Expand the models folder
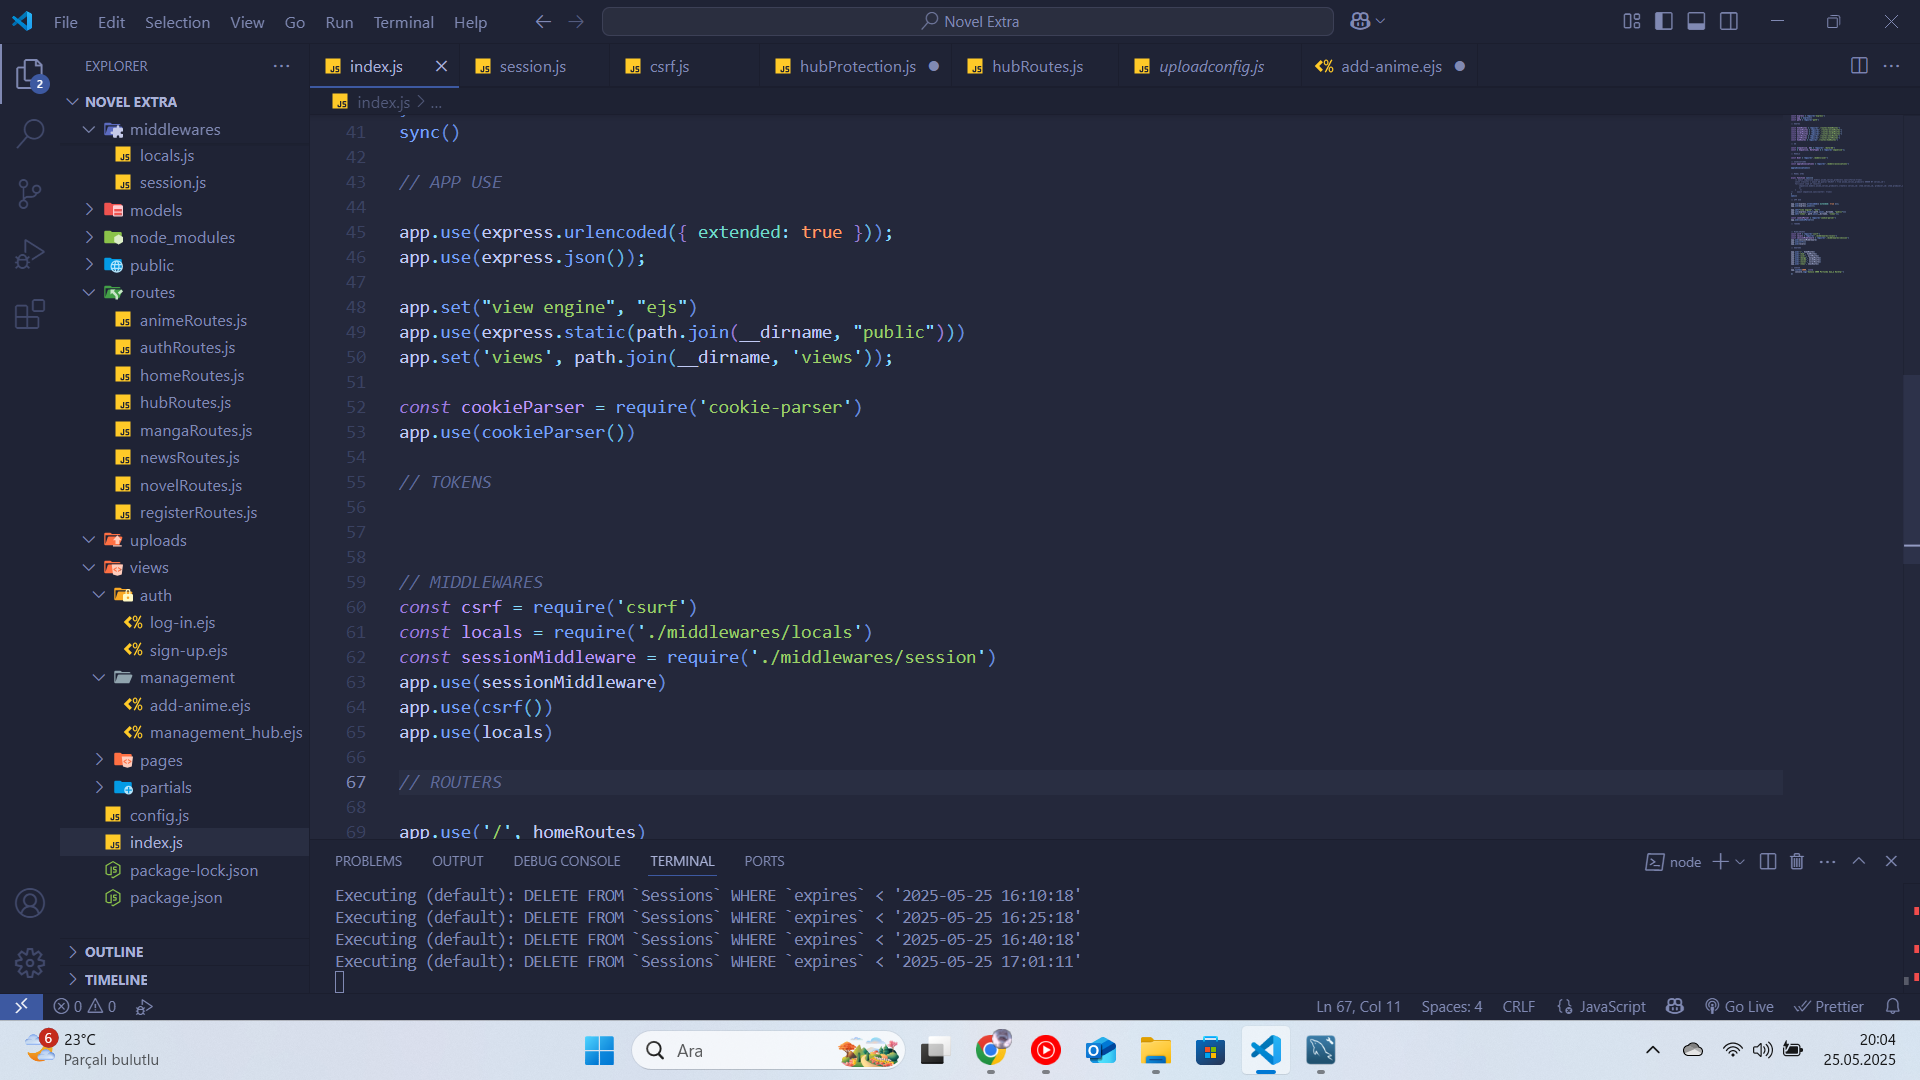The height and width of the screenshot is (1080, 1920). tap(156, 210)
